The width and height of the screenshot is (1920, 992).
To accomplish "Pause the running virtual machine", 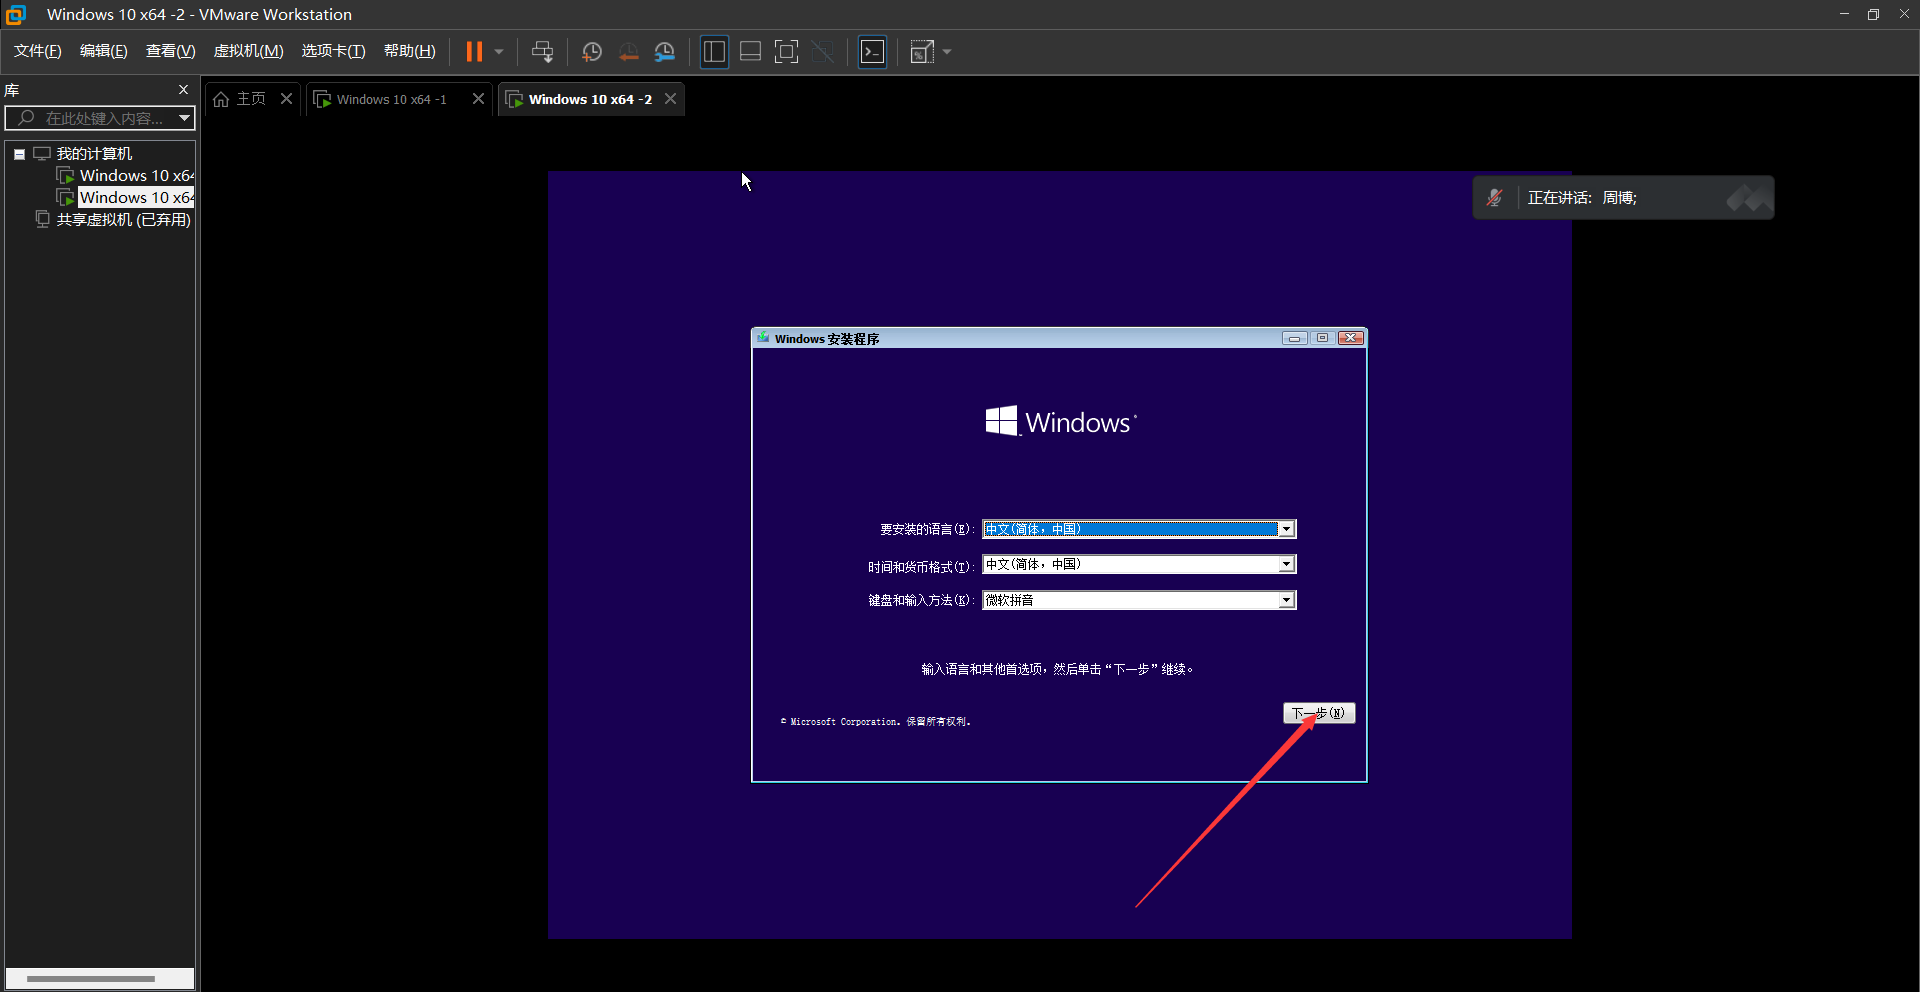I will tap(474, 52).
